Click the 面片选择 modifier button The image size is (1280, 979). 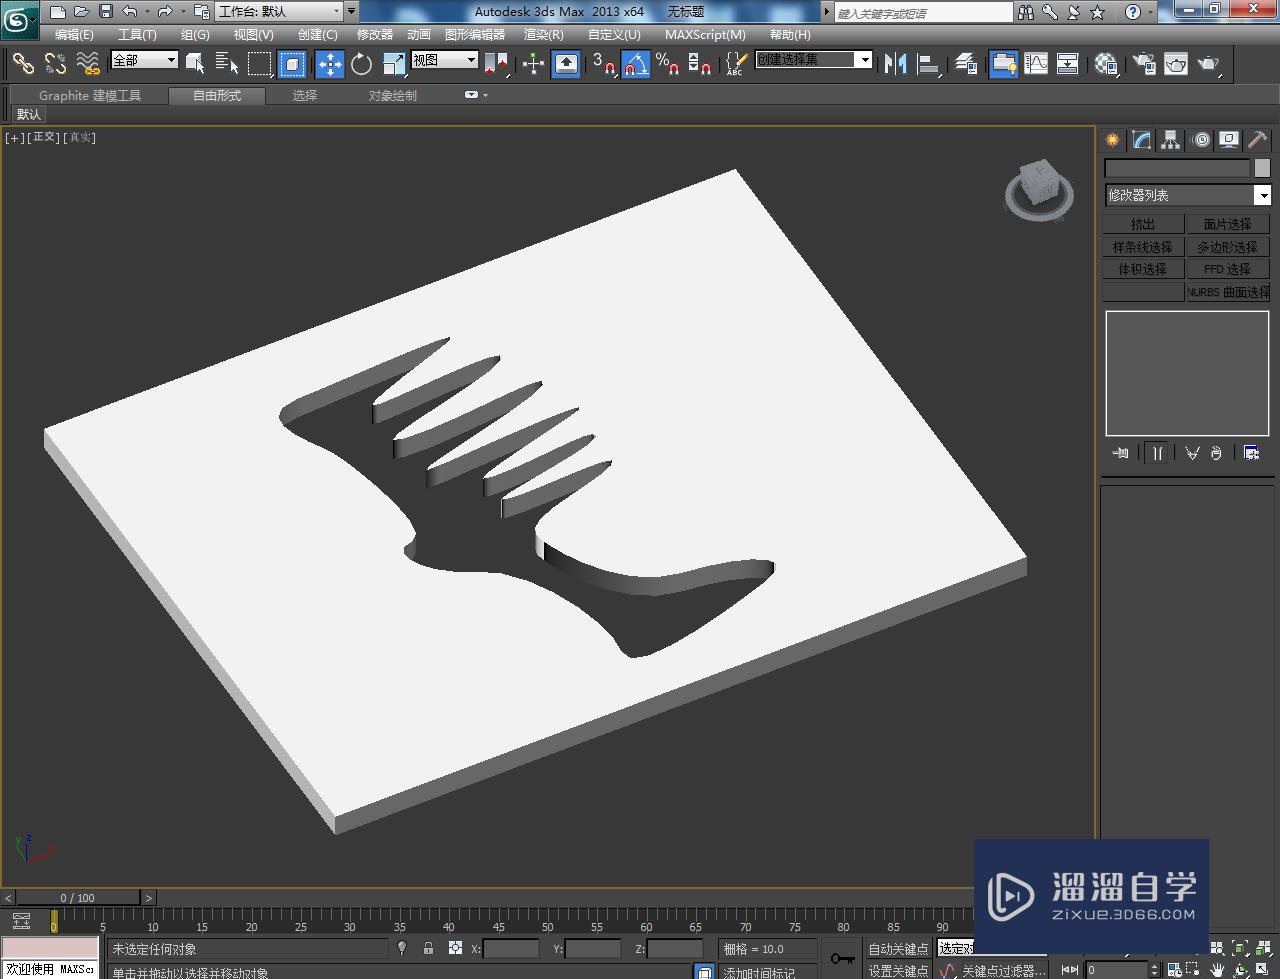1227,224
